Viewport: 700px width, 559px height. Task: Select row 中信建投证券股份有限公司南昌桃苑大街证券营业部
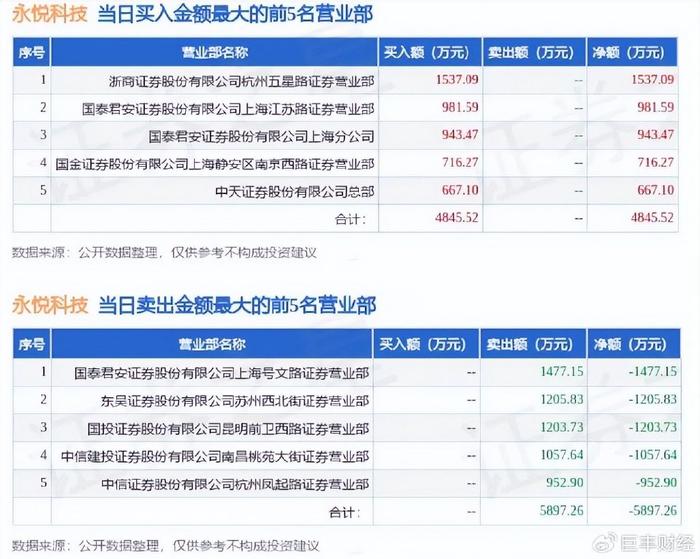click(x=346, y=455)
